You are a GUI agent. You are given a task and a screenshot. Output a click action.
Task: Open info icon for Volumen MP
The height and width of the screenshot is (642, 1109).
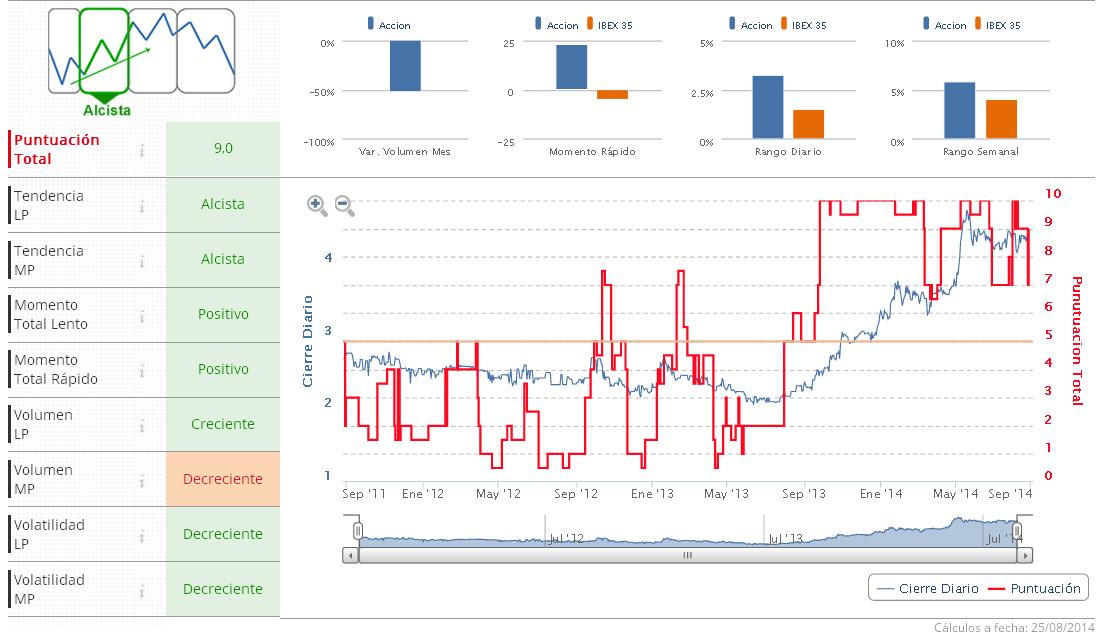click(142, 481)
